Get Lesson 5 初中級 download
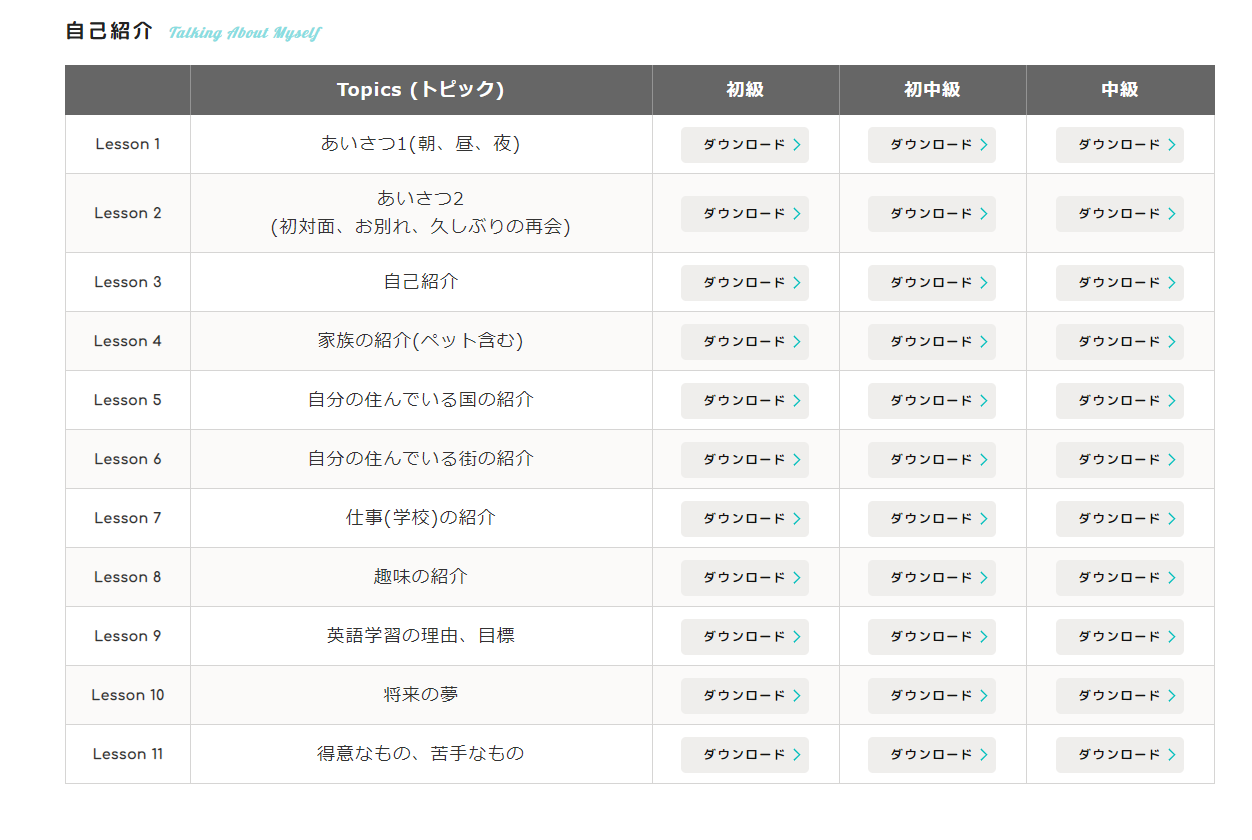Viewport: 1252px width, 840px height. pyautogui.click(x=931, y=401)
